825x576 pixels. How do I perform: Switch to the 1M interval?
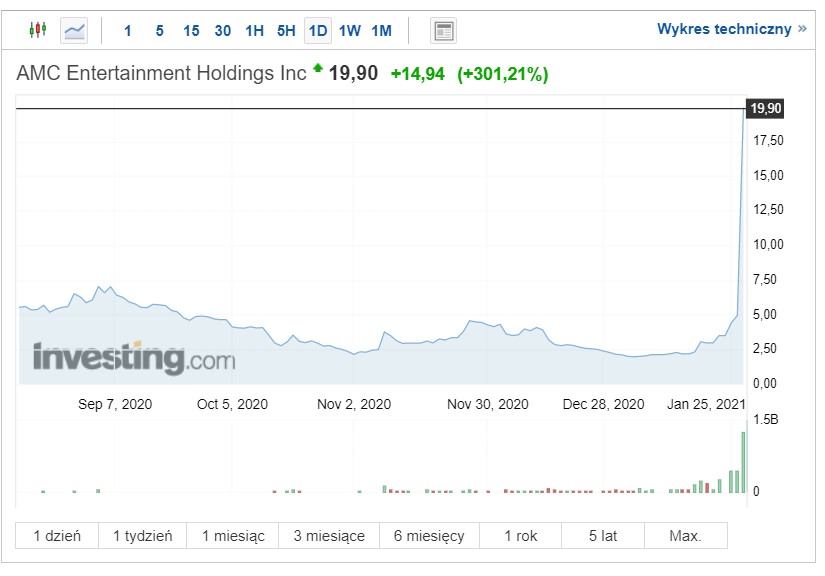click(x=381, y=31)
